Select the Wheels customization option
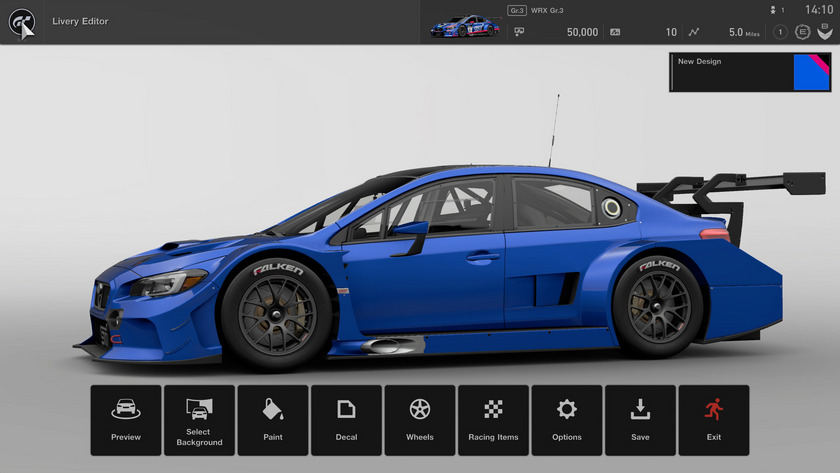840x473 pixels. (x=420, y=420)
